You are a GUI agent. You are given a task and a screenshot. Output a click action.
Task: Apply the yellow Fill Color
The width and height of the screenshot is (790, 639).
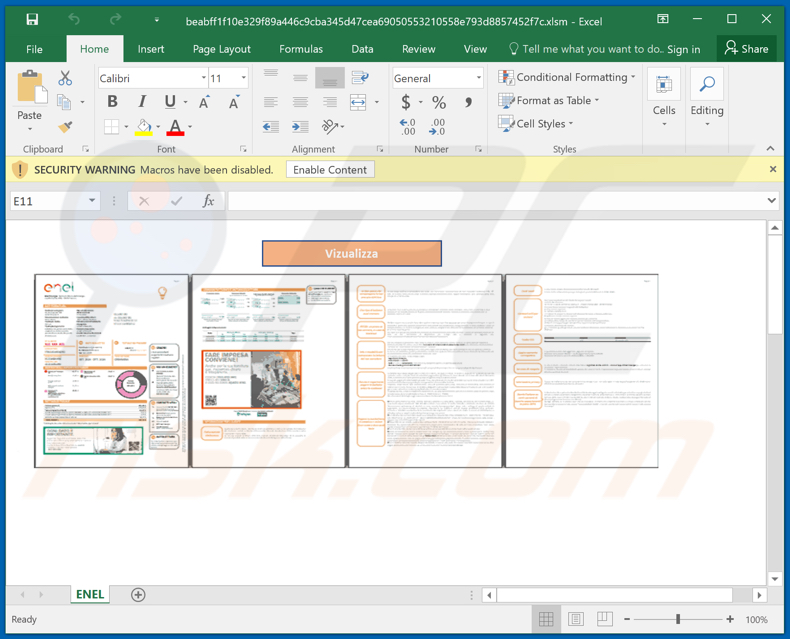click(144, 127)
